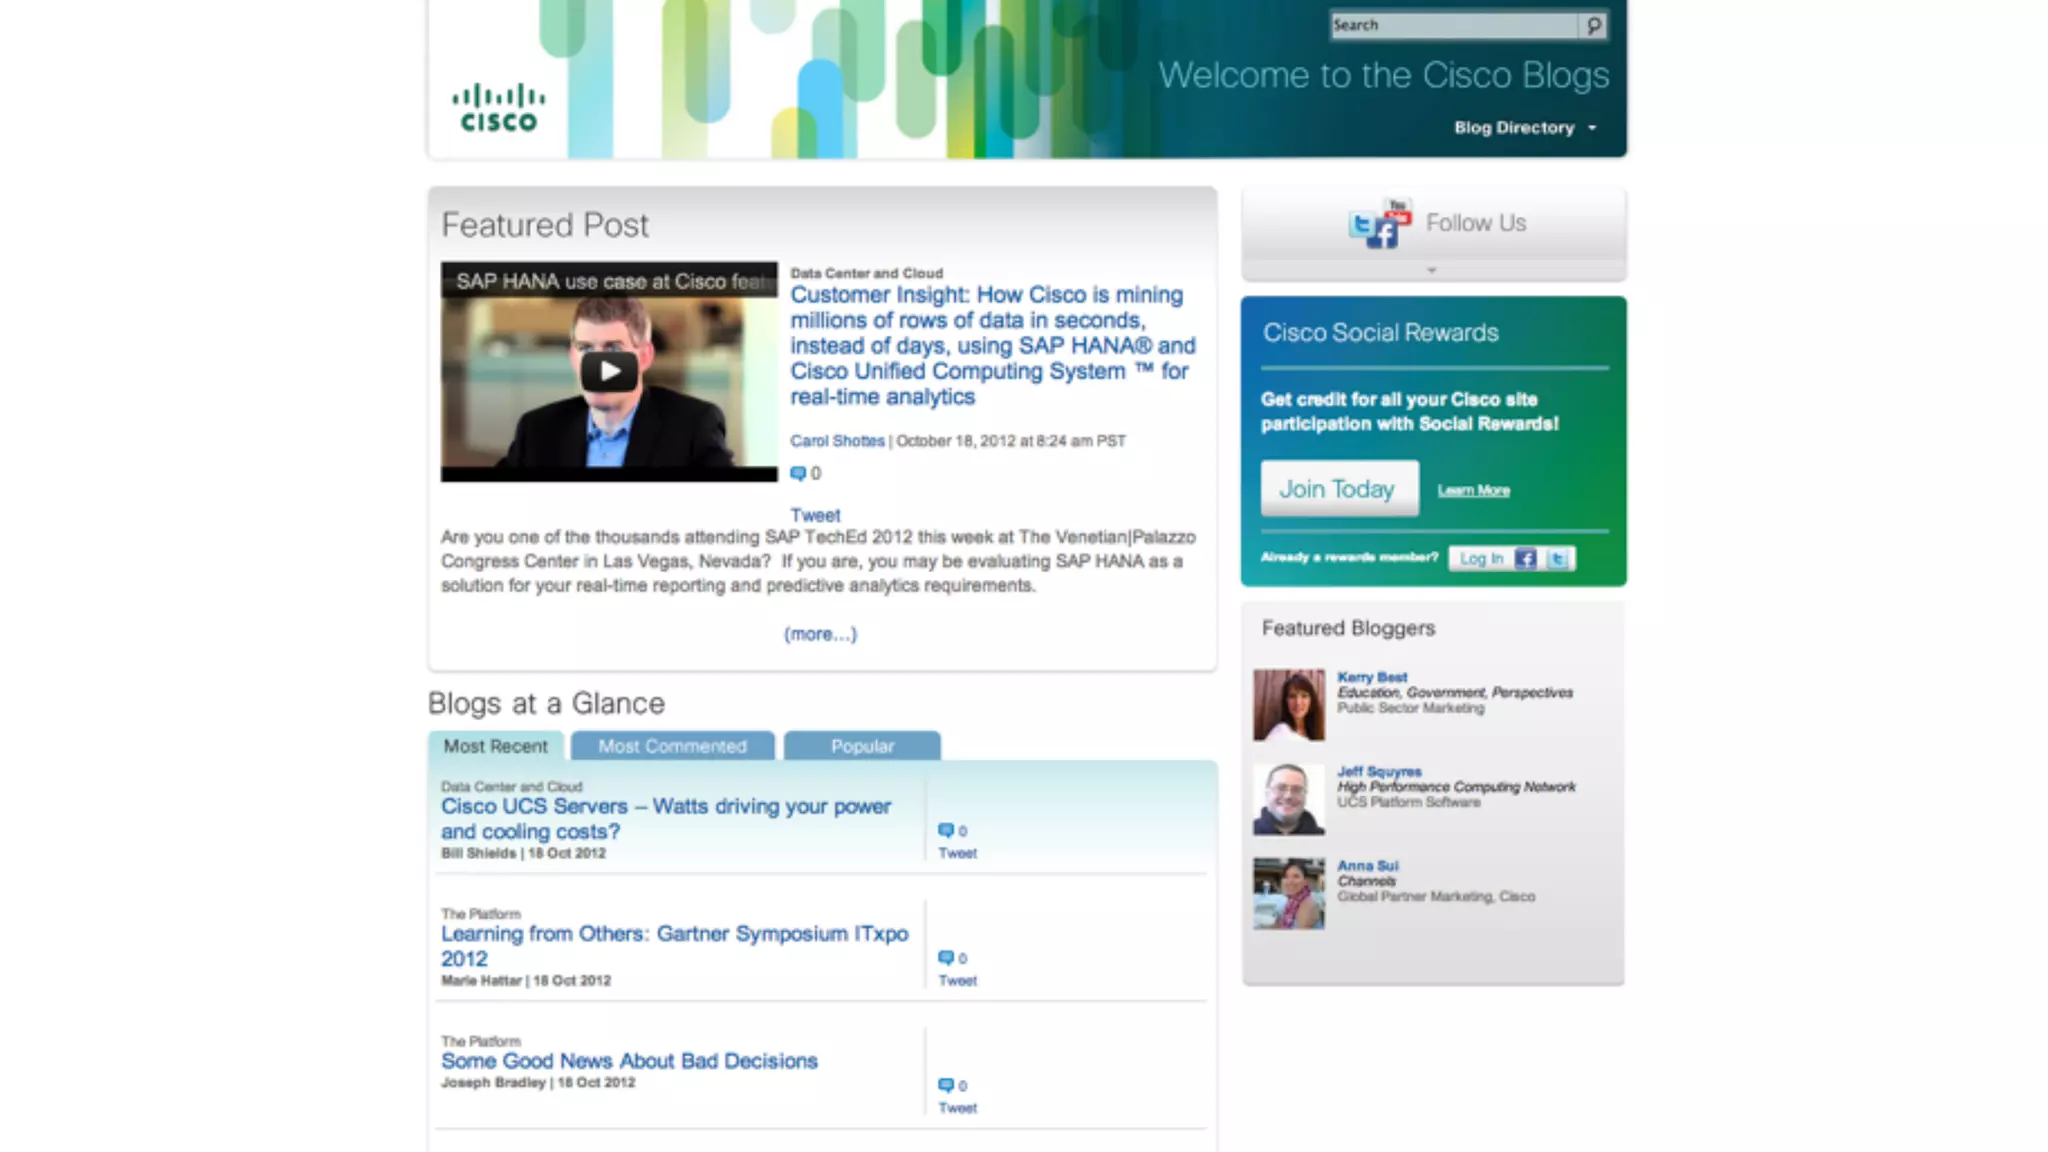Image resolution: width=2048 pixels, height=1152 pixels.
Task: Expand the Follow Us panel arrow
Action: pos(1431,271)
